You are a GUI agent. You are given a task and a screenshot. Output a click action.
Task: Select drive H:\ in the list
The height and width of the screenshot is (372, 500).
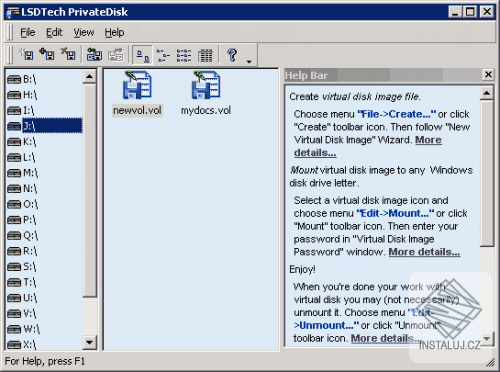pos(22,95)
